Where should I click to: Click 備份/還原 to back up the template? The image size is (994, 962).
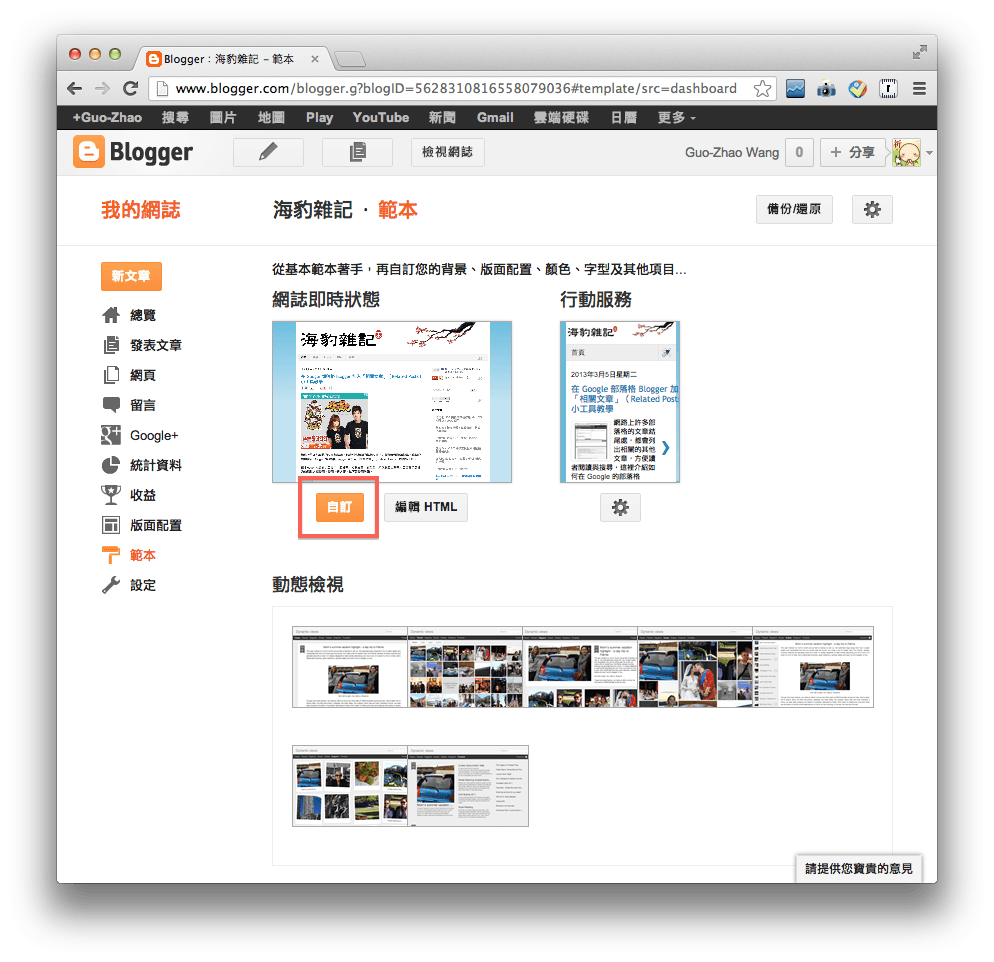(793, 209)
